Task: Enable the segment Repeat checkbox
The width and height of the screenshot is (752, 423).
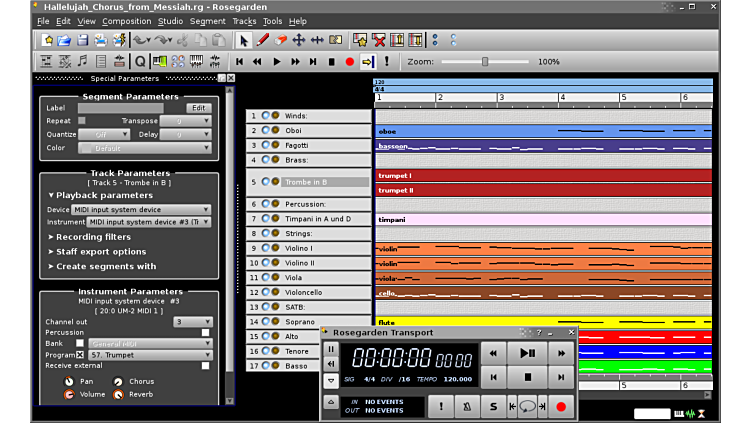Action: pos(82,120)
